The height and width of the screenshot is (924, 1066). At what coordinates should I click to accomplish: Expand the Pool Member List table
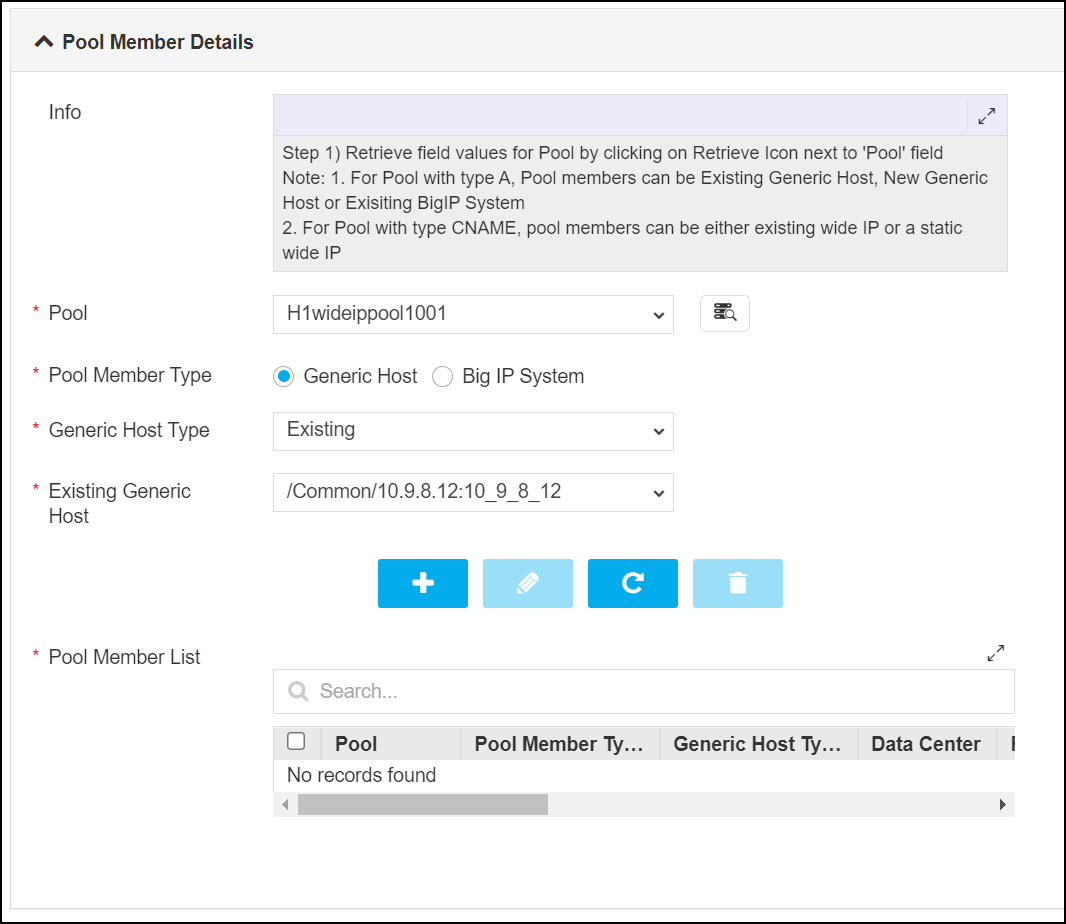(995, 653)
